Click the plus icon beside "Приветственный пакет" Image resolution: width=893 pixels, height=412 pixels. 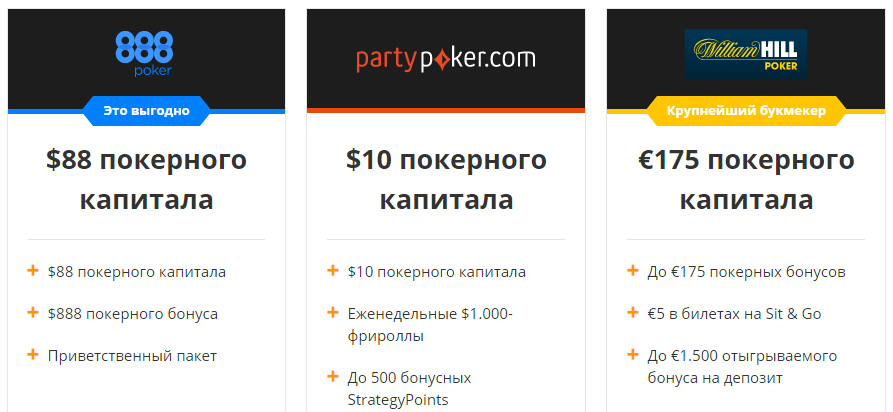(x=33, y=354)
